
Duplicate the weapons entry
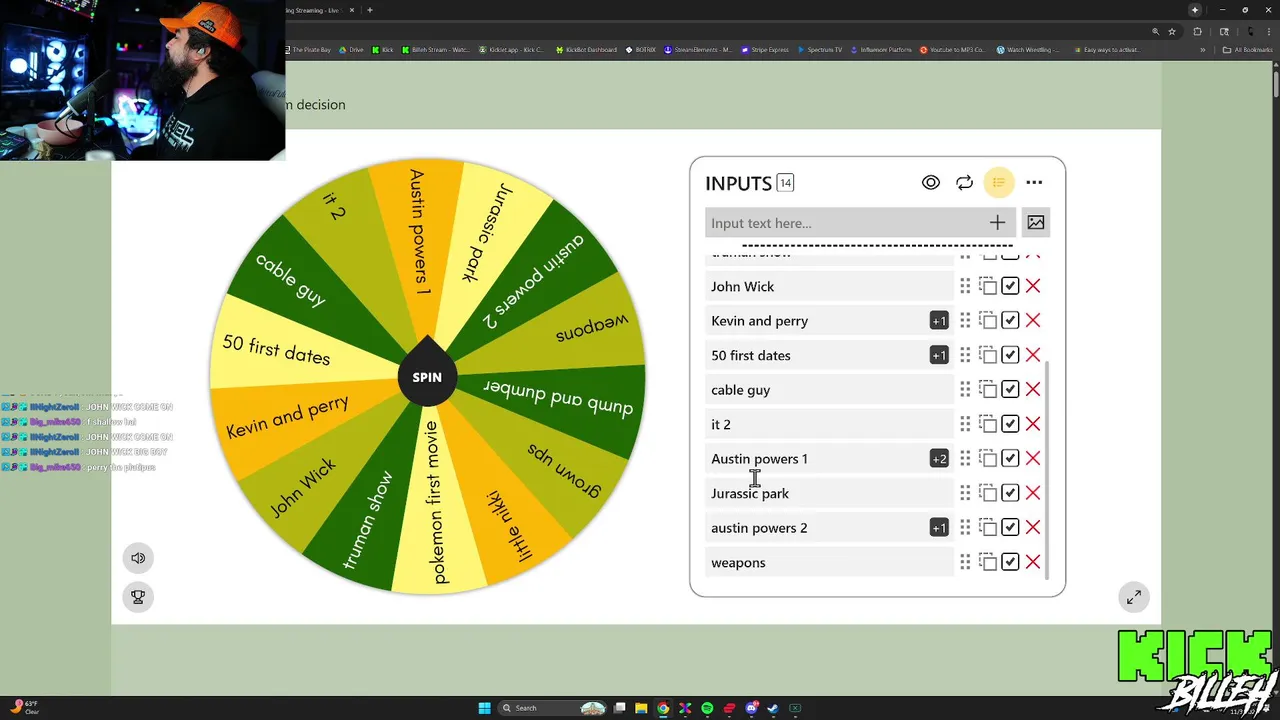point(988,562)
